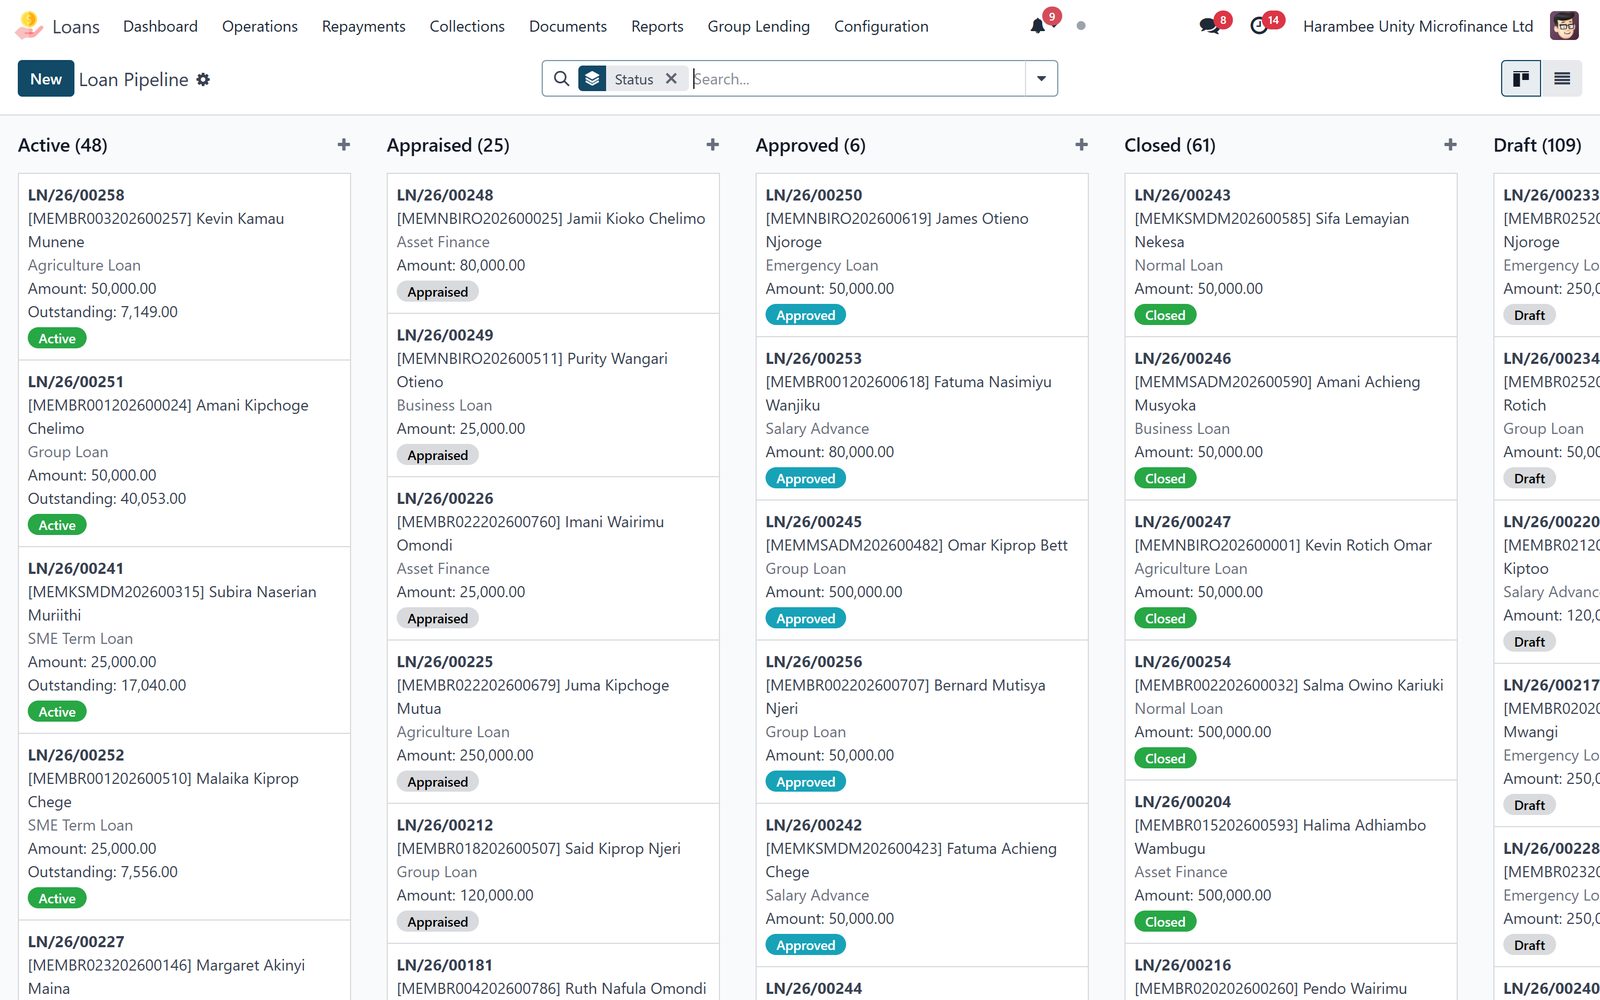Screen dimensions: 1600x1000
Task: Create a New loan
Action: pyautogui.click(x=46, y=79)
